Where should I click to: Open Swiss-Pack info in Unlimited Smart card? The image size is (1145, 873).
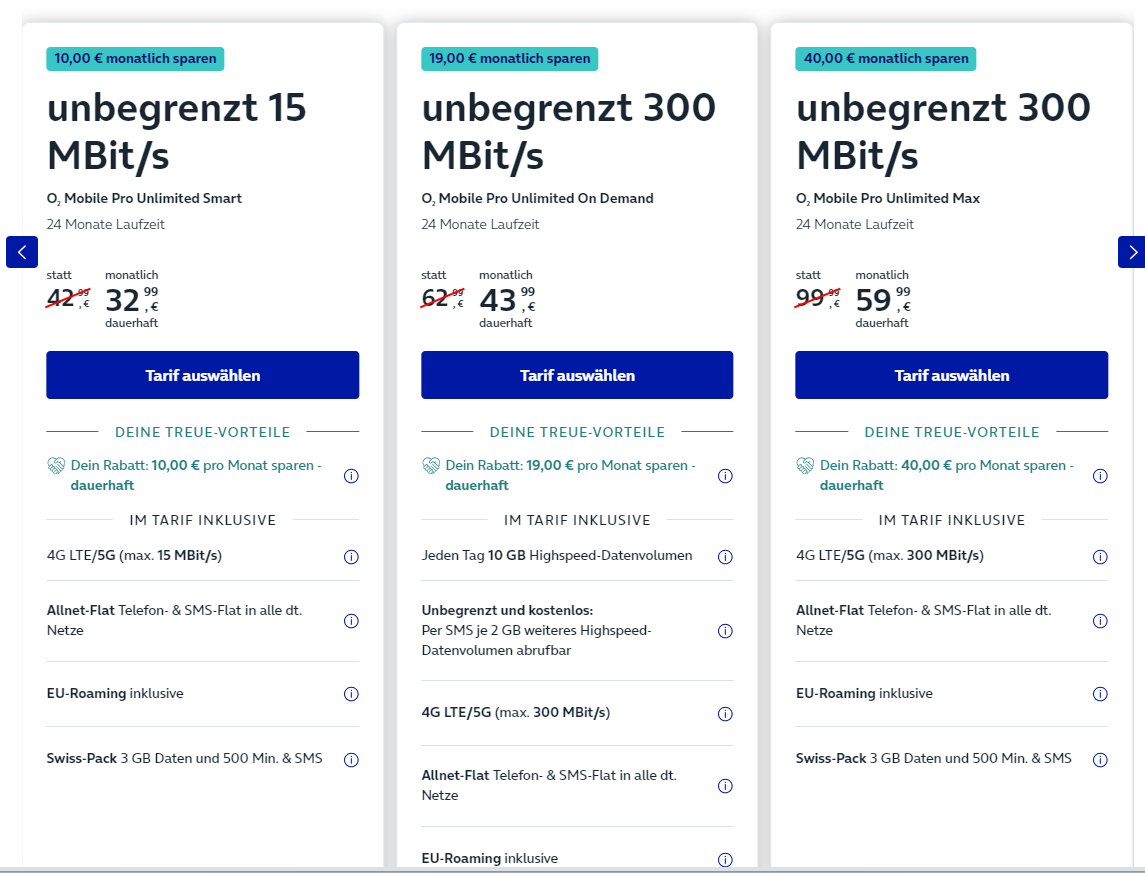351,760
